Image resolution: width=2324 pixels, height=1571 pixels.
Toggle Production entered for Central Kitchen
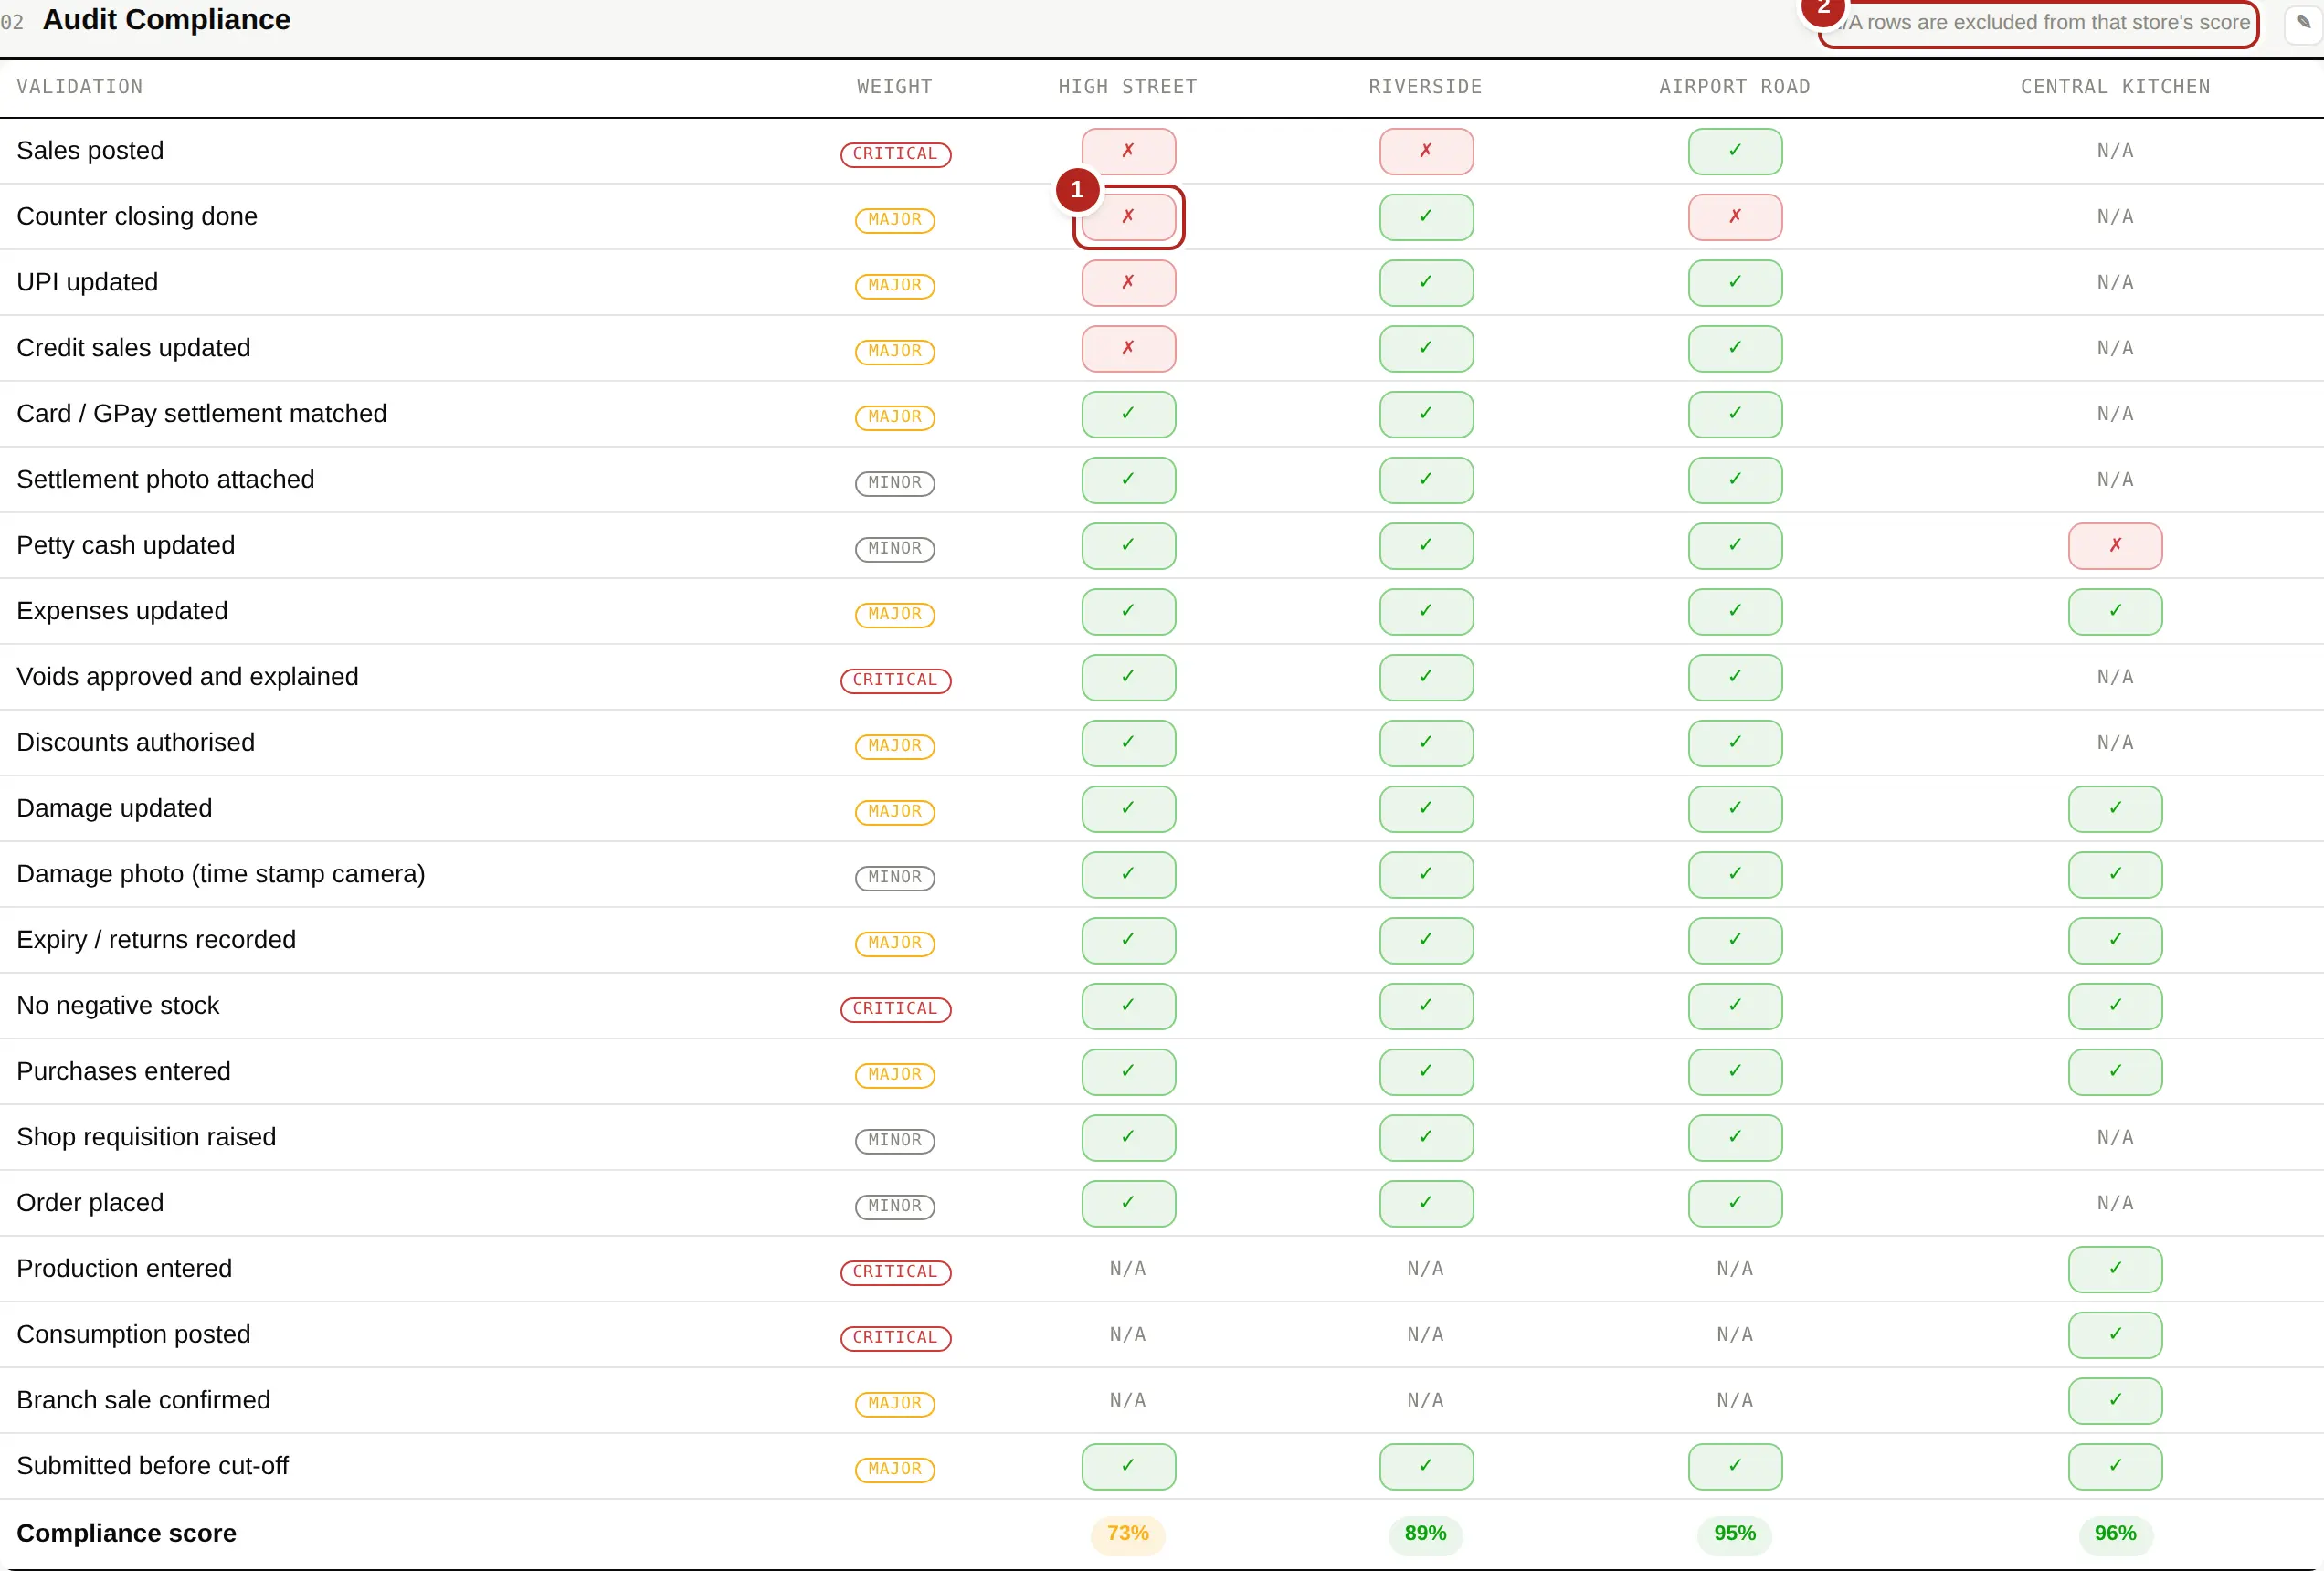tap(2115, 1269)
